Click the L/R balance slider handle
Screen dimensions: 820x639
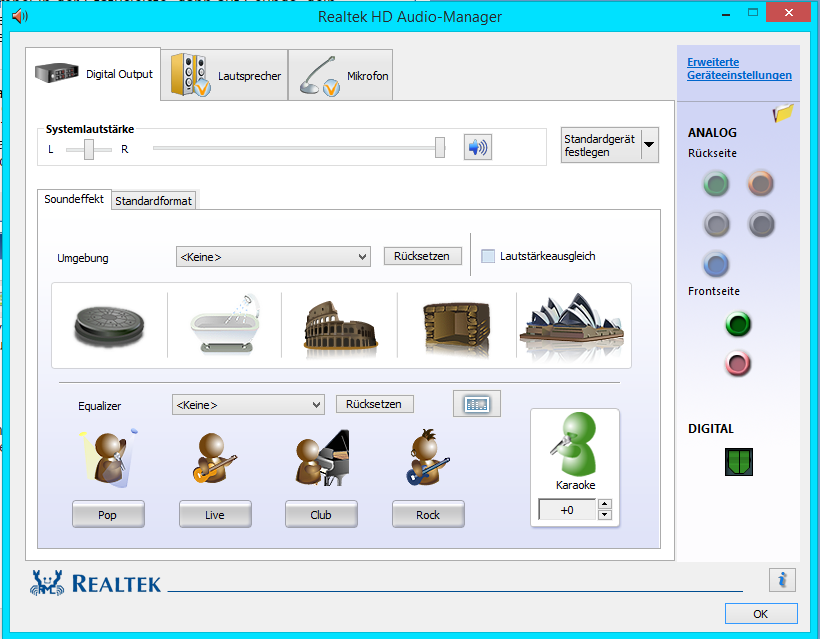click(x=89, y=149)
